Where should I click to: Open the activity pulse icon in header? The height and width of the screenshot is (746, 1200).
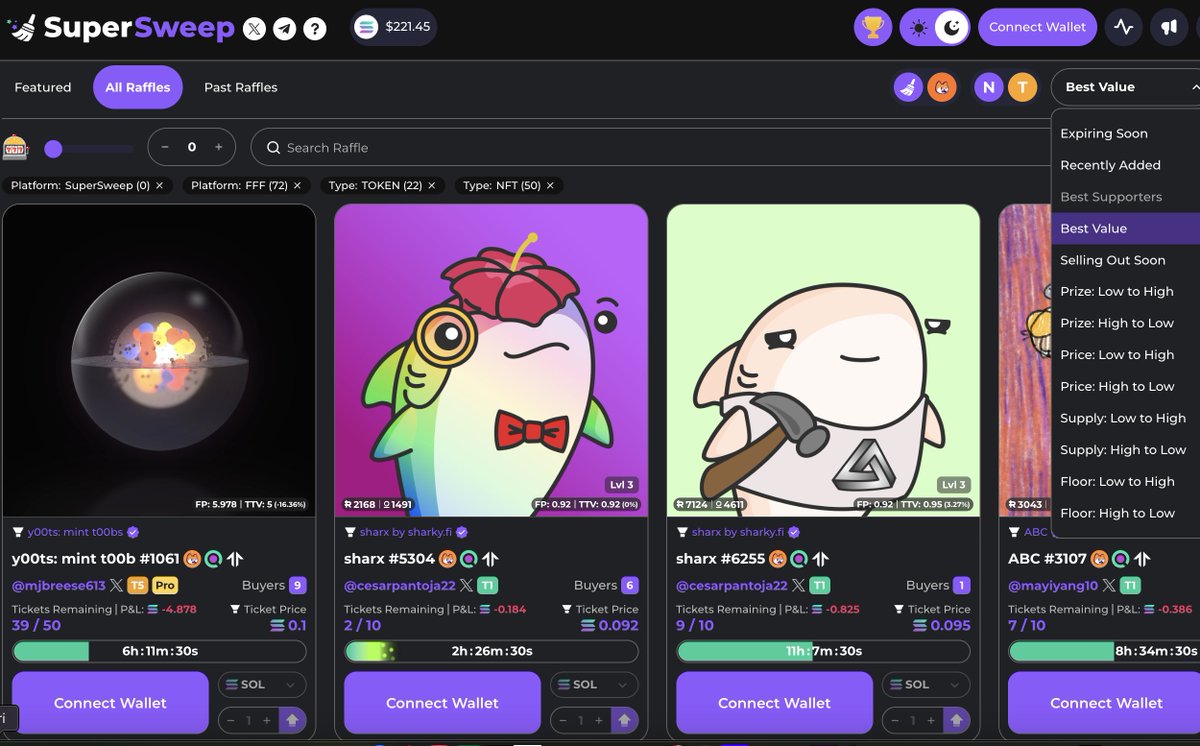click(x=1124, y=27)
